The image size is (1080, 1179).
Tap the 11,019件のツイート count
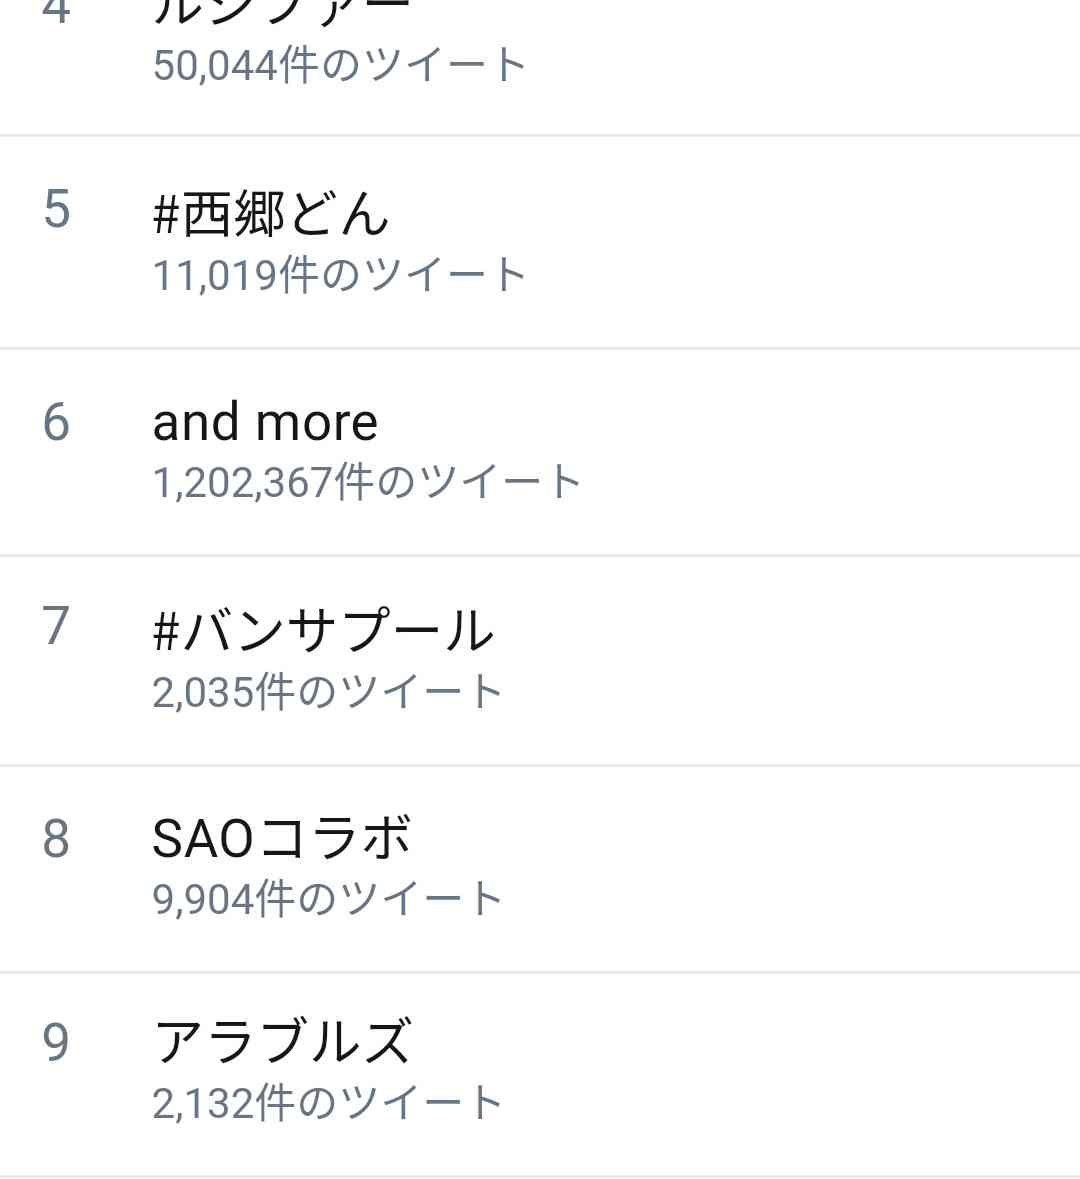(x=339, y=274)
